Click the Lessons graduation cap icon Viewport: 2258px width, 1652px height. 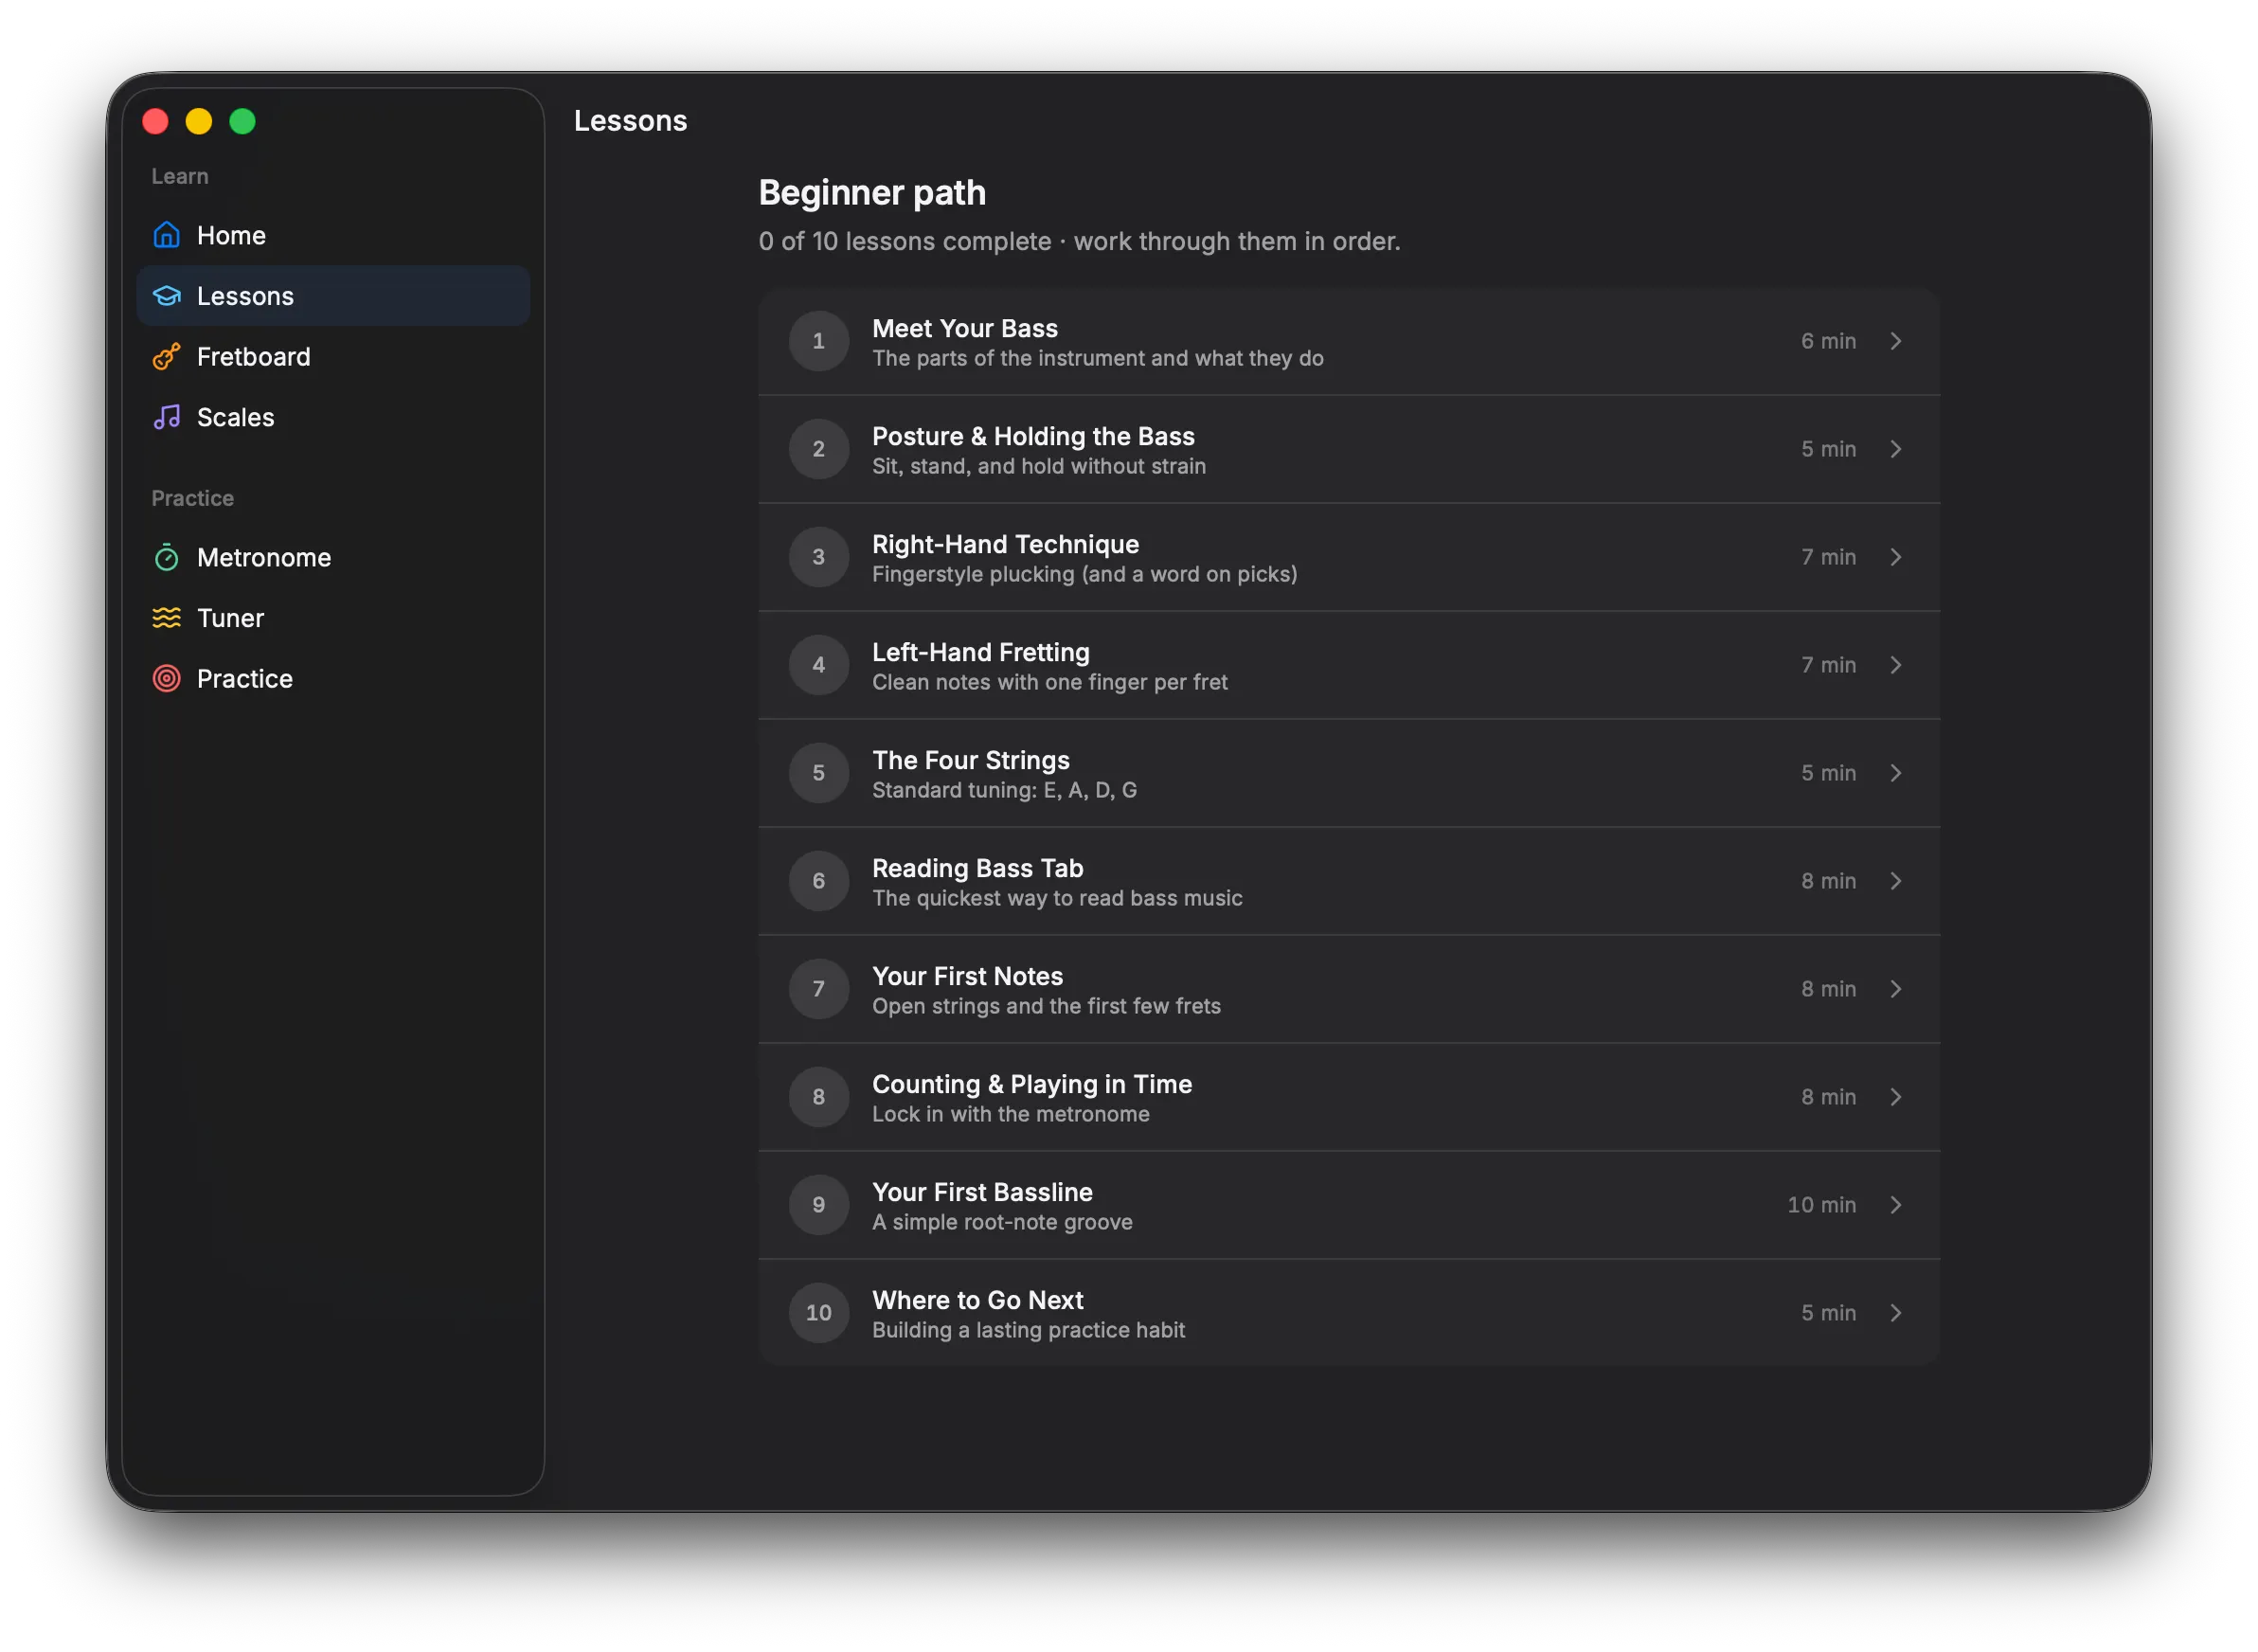166,296
